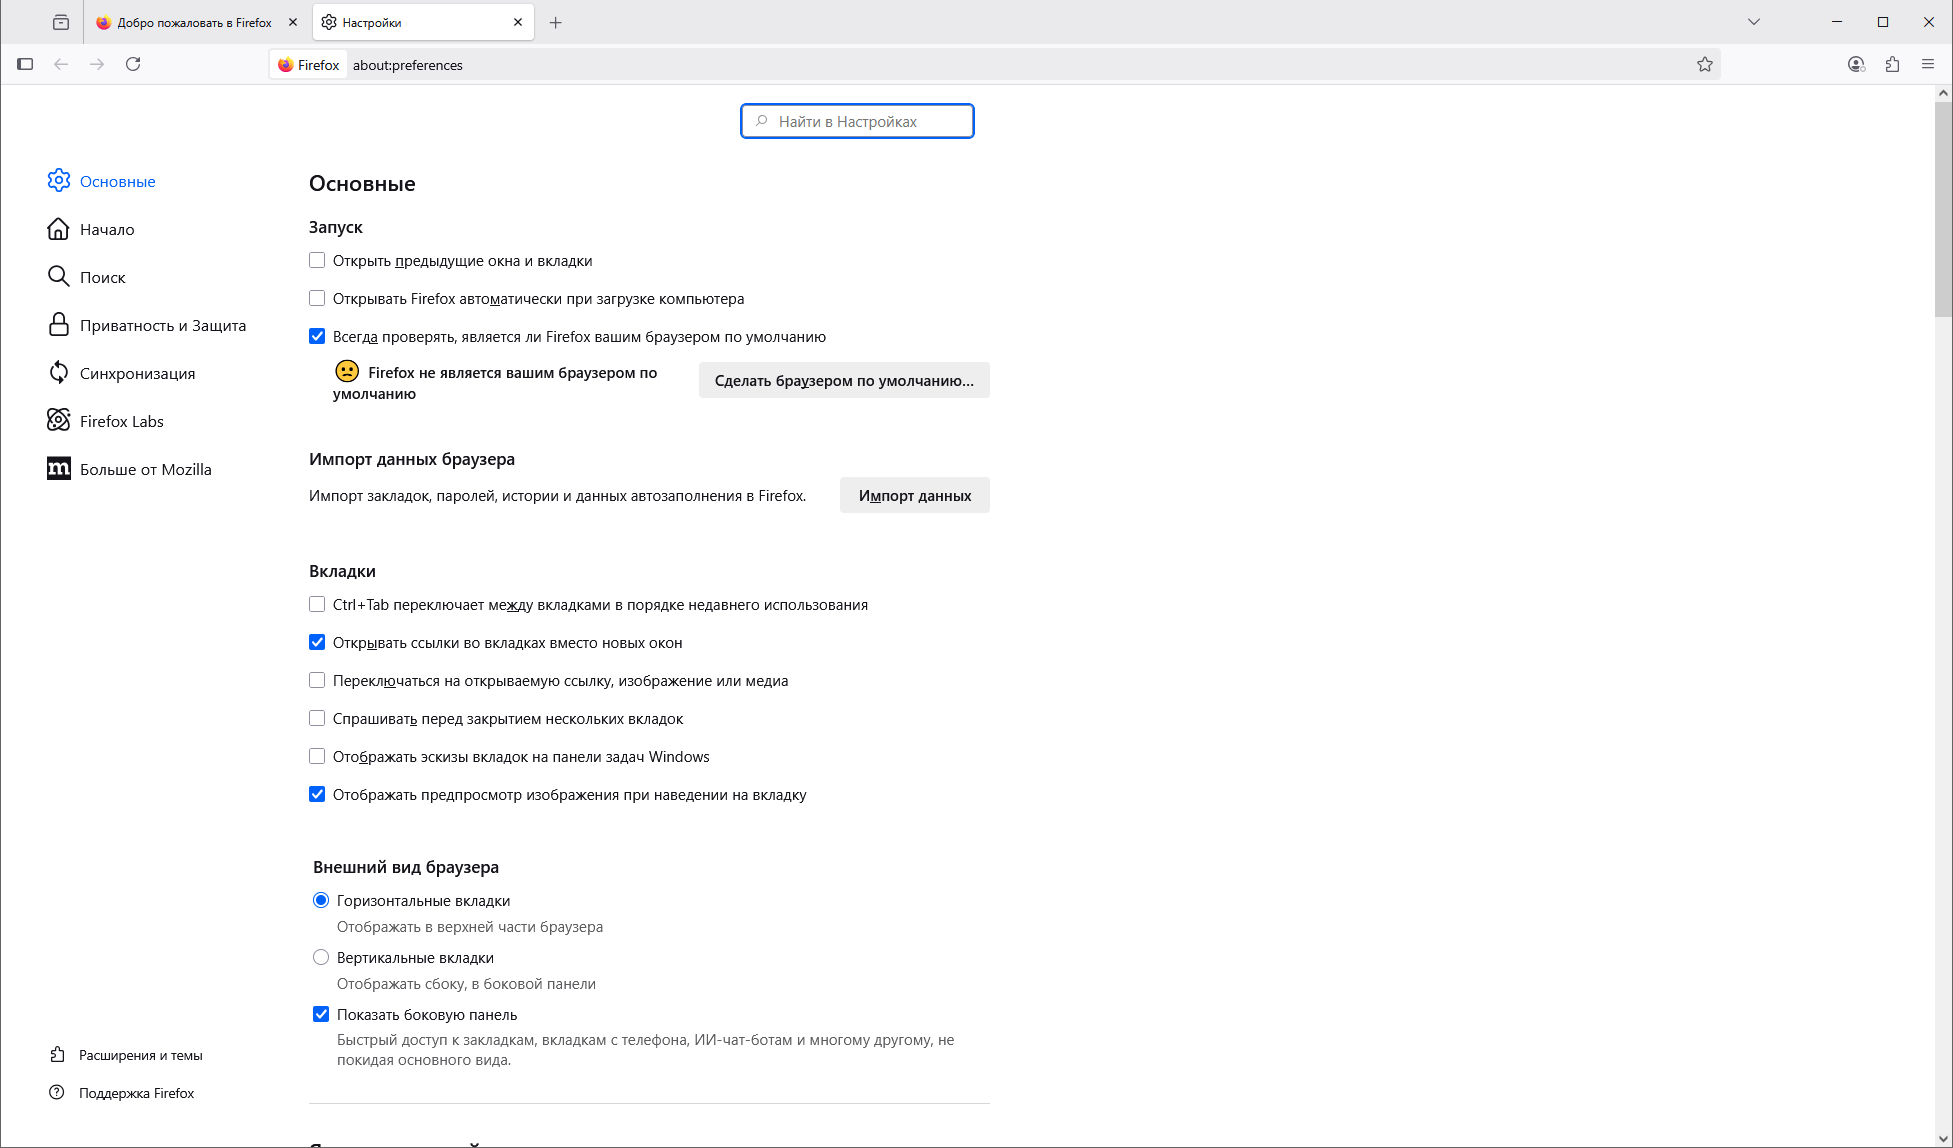1953x1148 pixels.
Task: Expand the list all tabs chevron
Action: 1753,22
